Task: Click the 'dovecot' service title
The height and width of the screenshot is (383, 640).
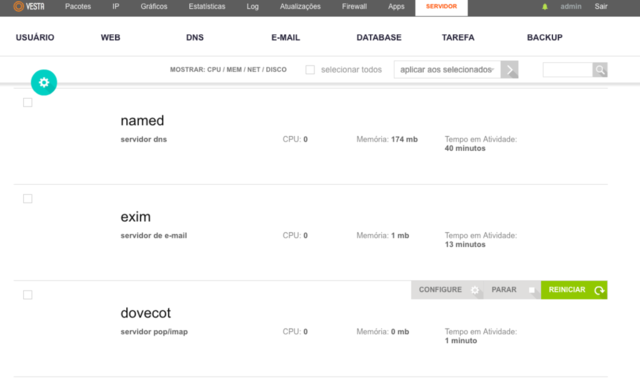Action: [x=146, y=313]
